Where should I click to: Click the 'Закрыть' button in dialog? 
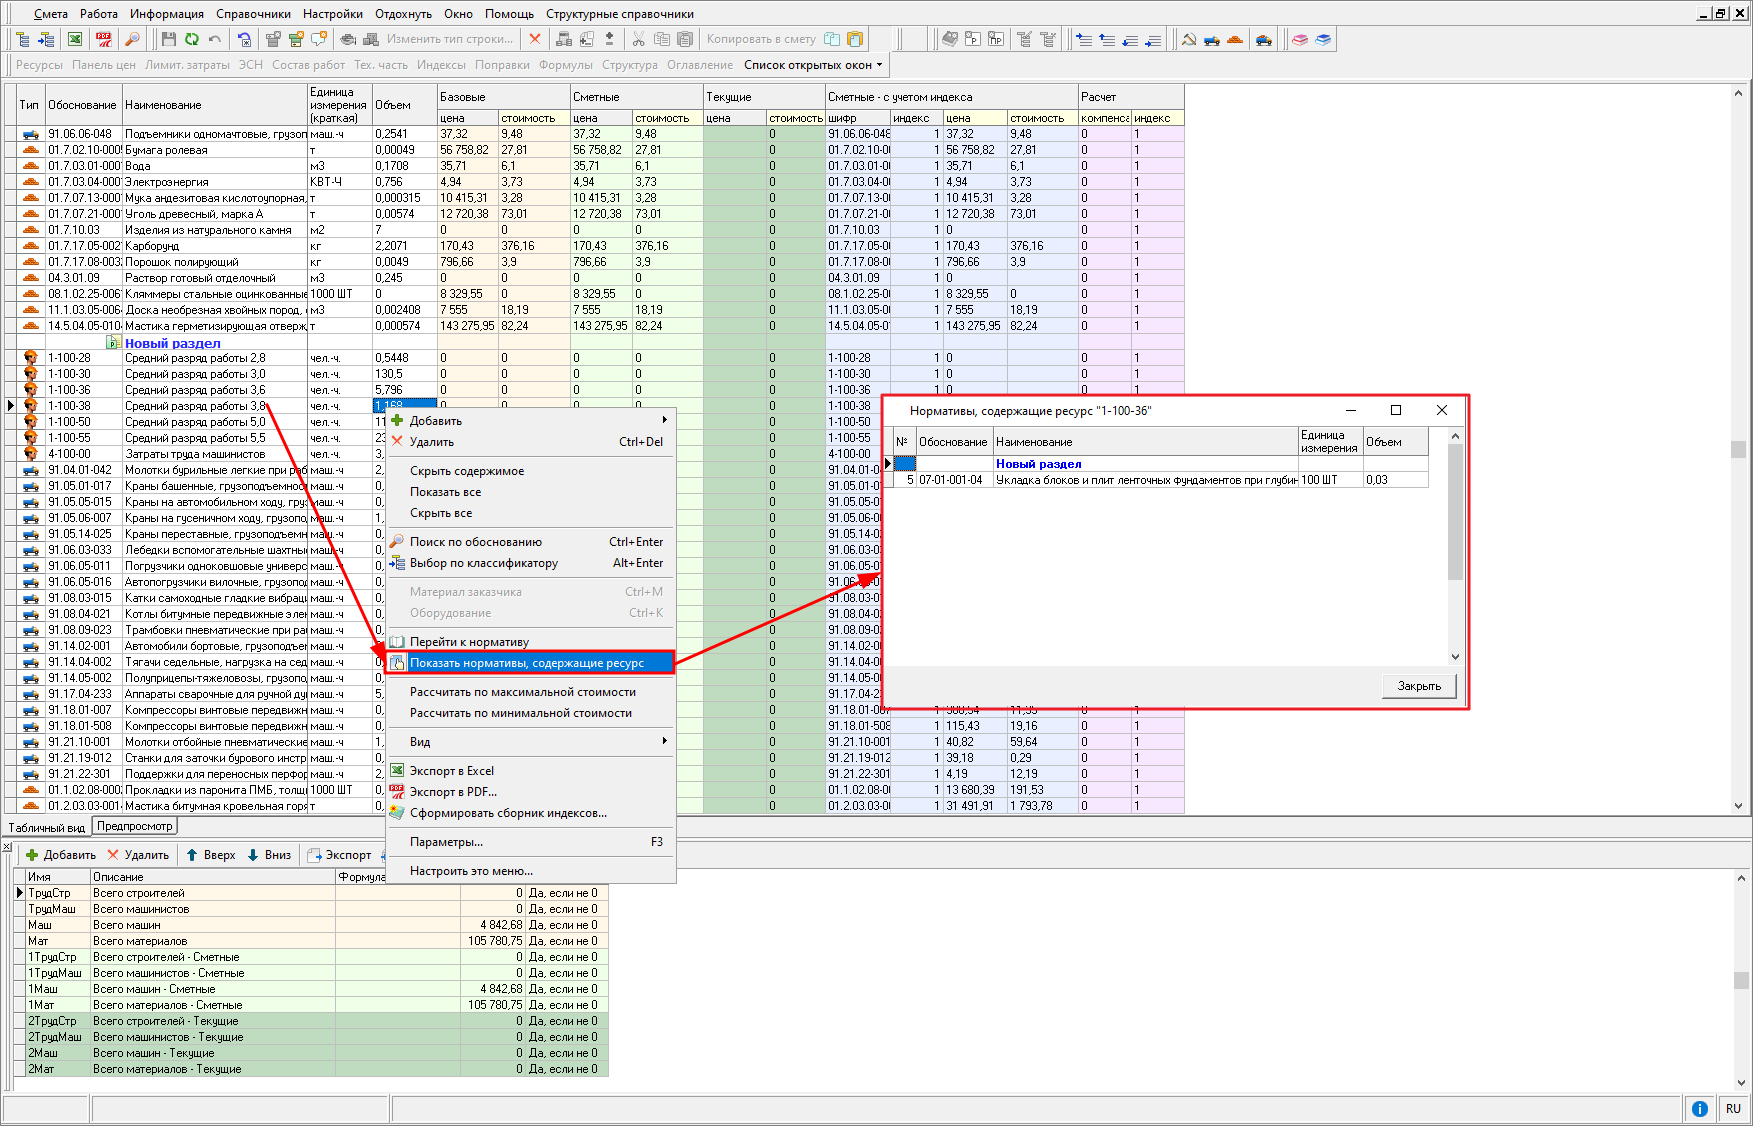1418,686
